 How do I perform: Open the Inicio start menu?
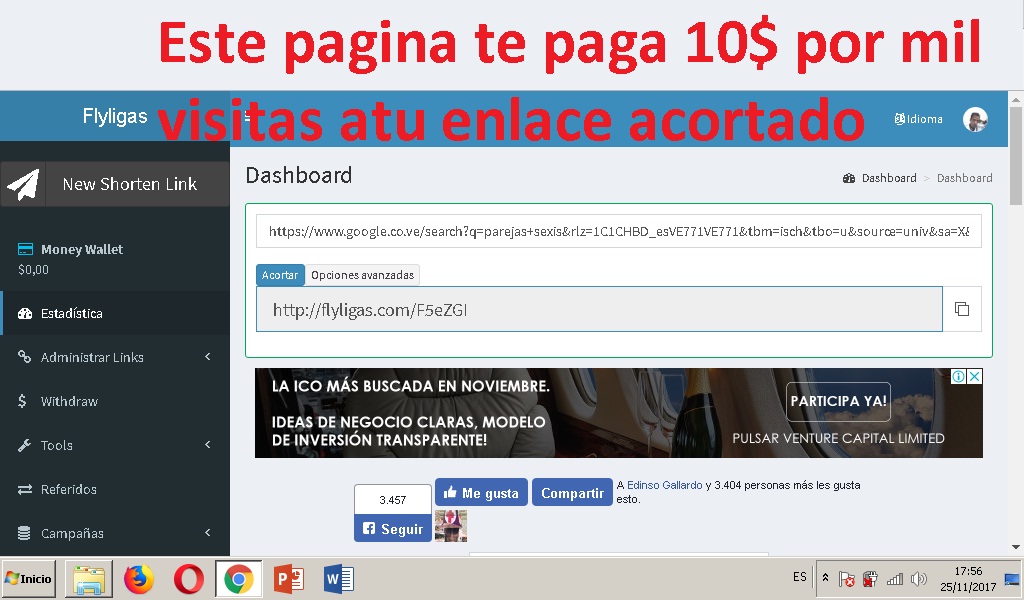click(x=28, y=578)
